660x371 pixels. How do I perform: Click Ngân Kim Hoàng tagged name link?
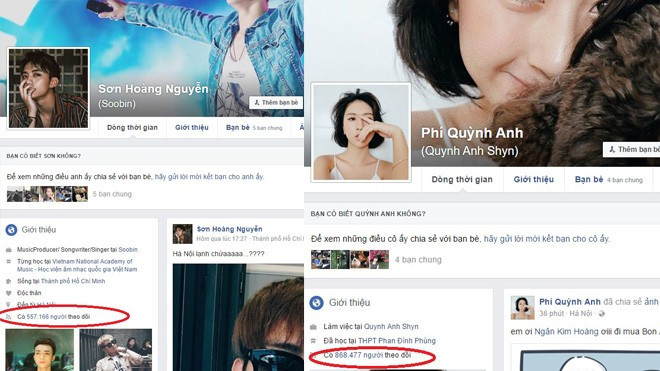coord(566,332)
